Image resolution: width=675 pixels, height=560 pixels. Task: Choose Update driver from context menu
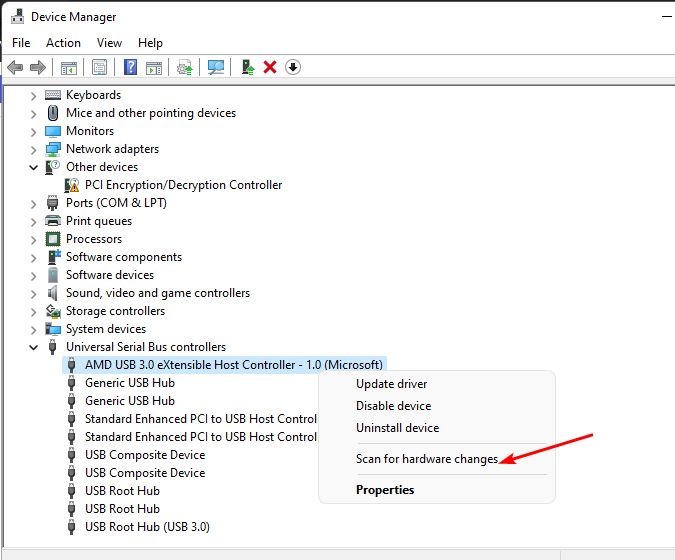point(437,384)
